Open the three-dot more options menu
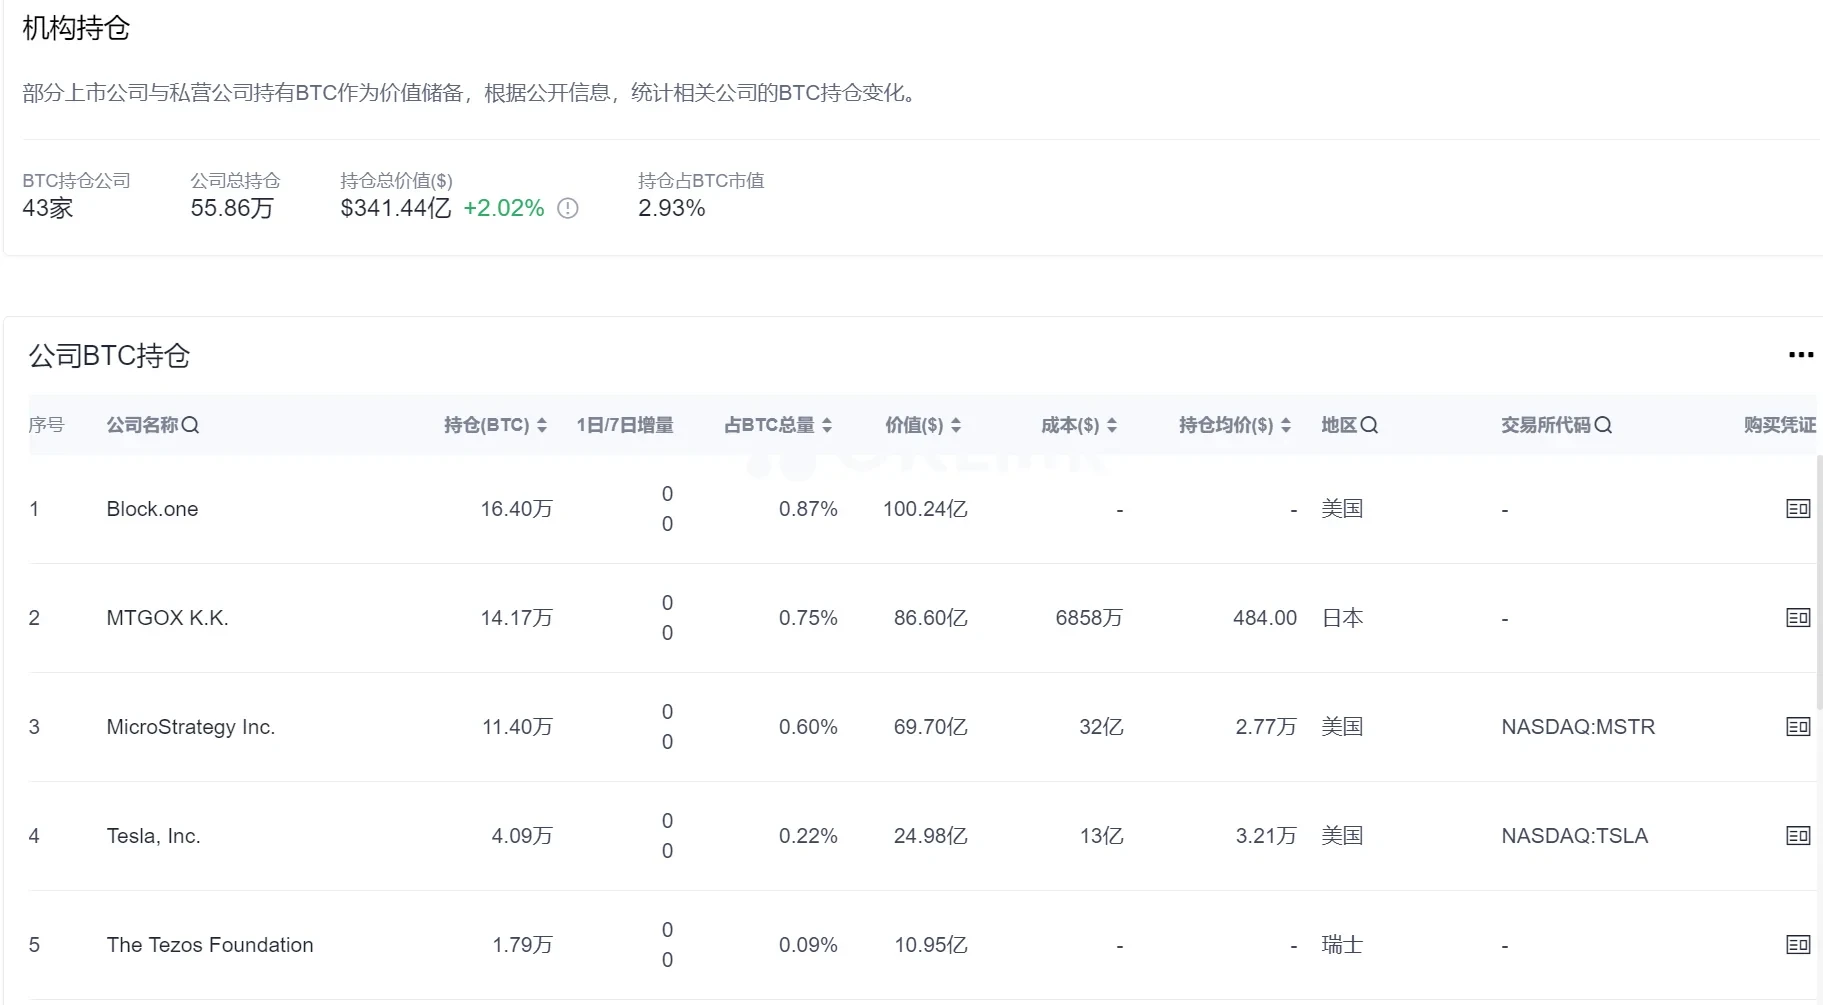Image resolution: width=1823 pixels, height=1005 pixels. coord(1800,355)
